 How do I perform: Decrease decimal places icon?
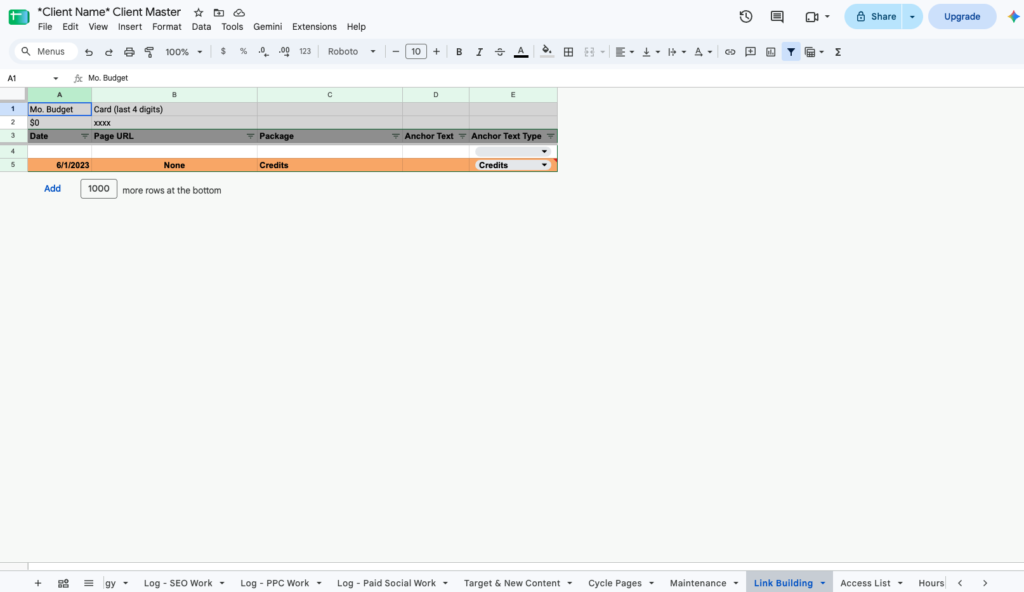[263, 52]
